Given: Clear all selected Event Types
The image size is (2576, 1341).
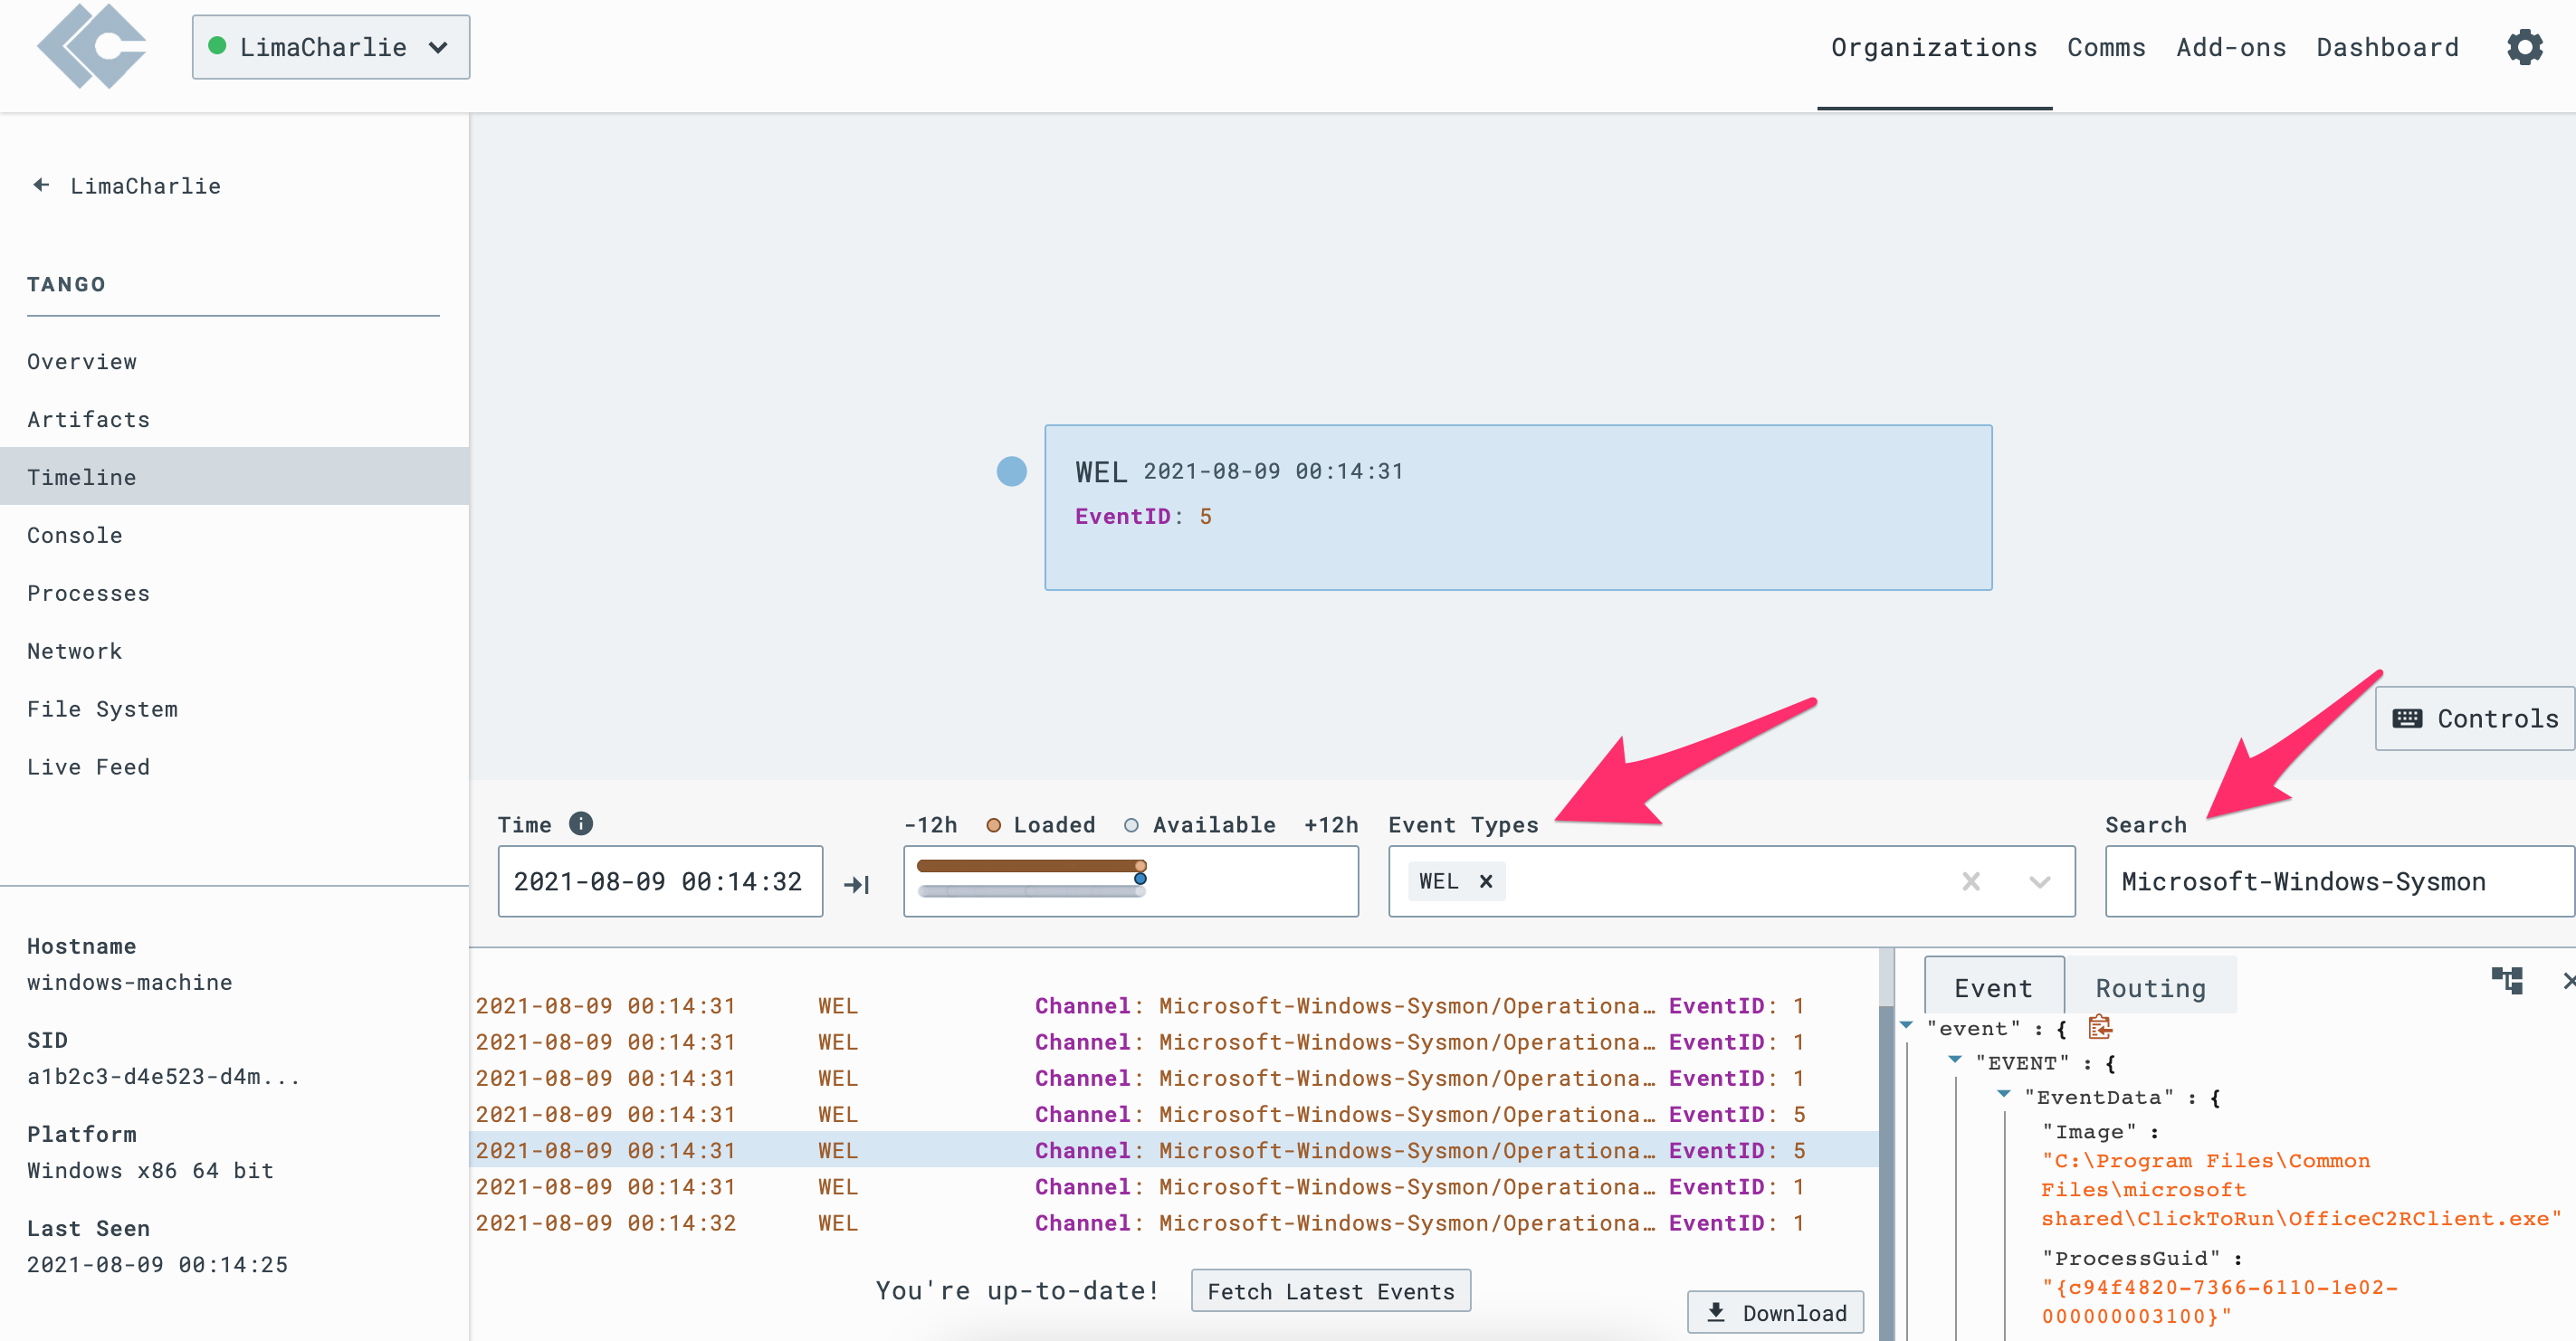Looking at the screenshot, I should point(1970,881).
